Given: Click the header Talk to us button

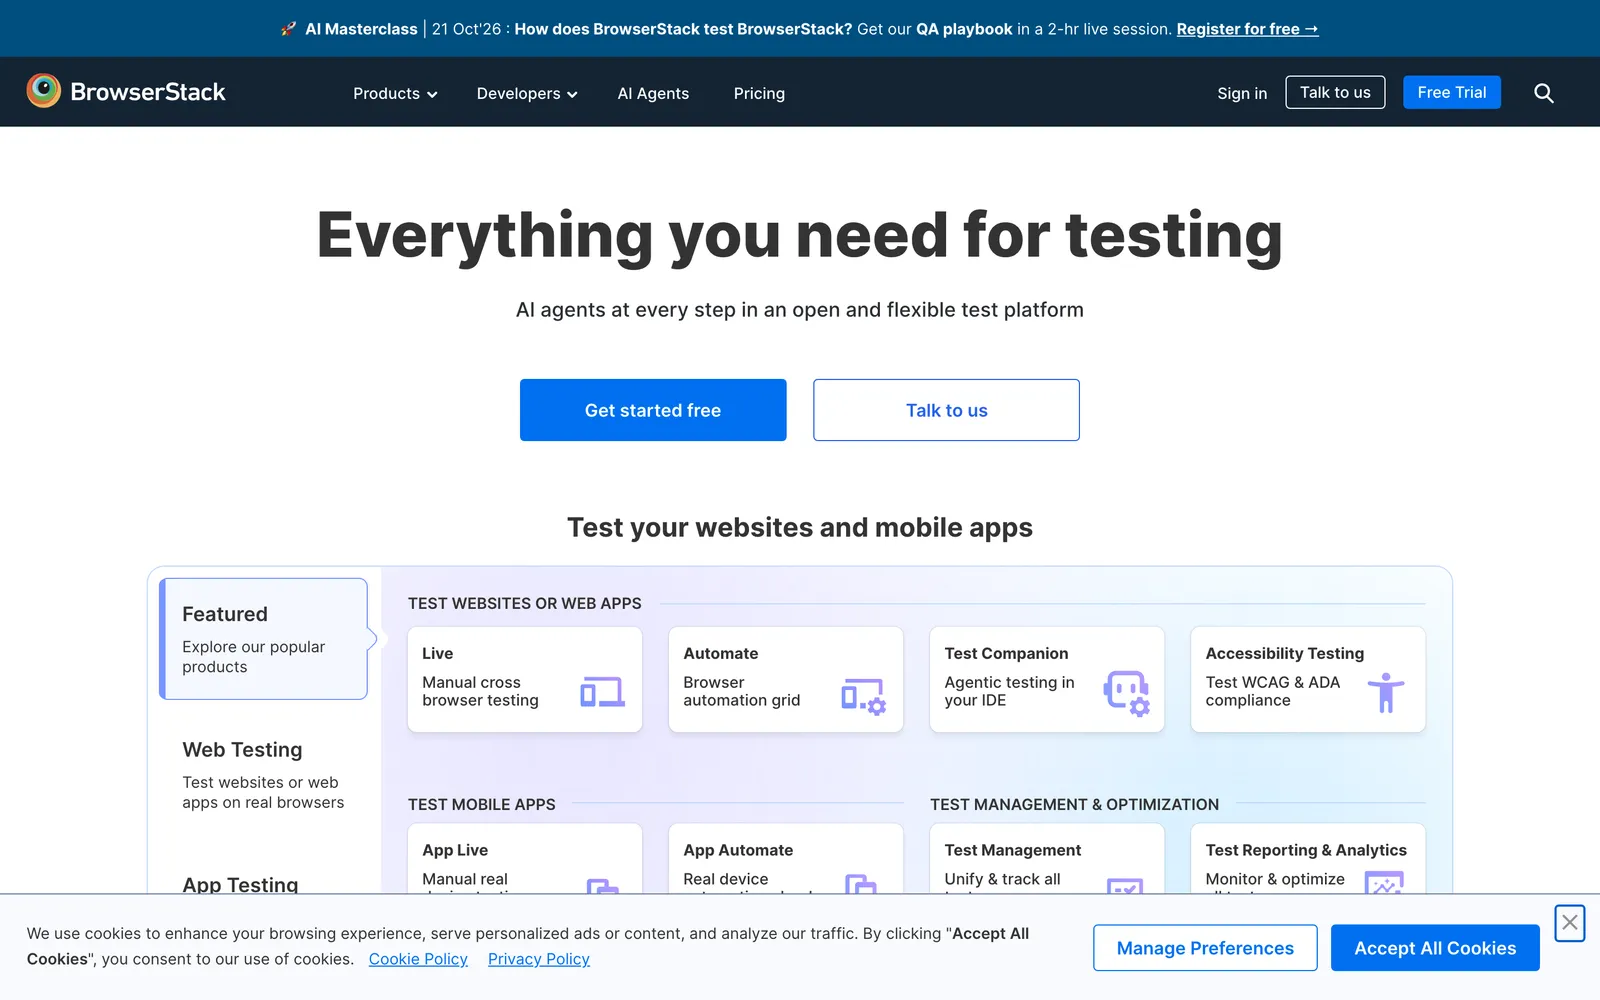Looking at the screenshot, I should coord(1335,92).
